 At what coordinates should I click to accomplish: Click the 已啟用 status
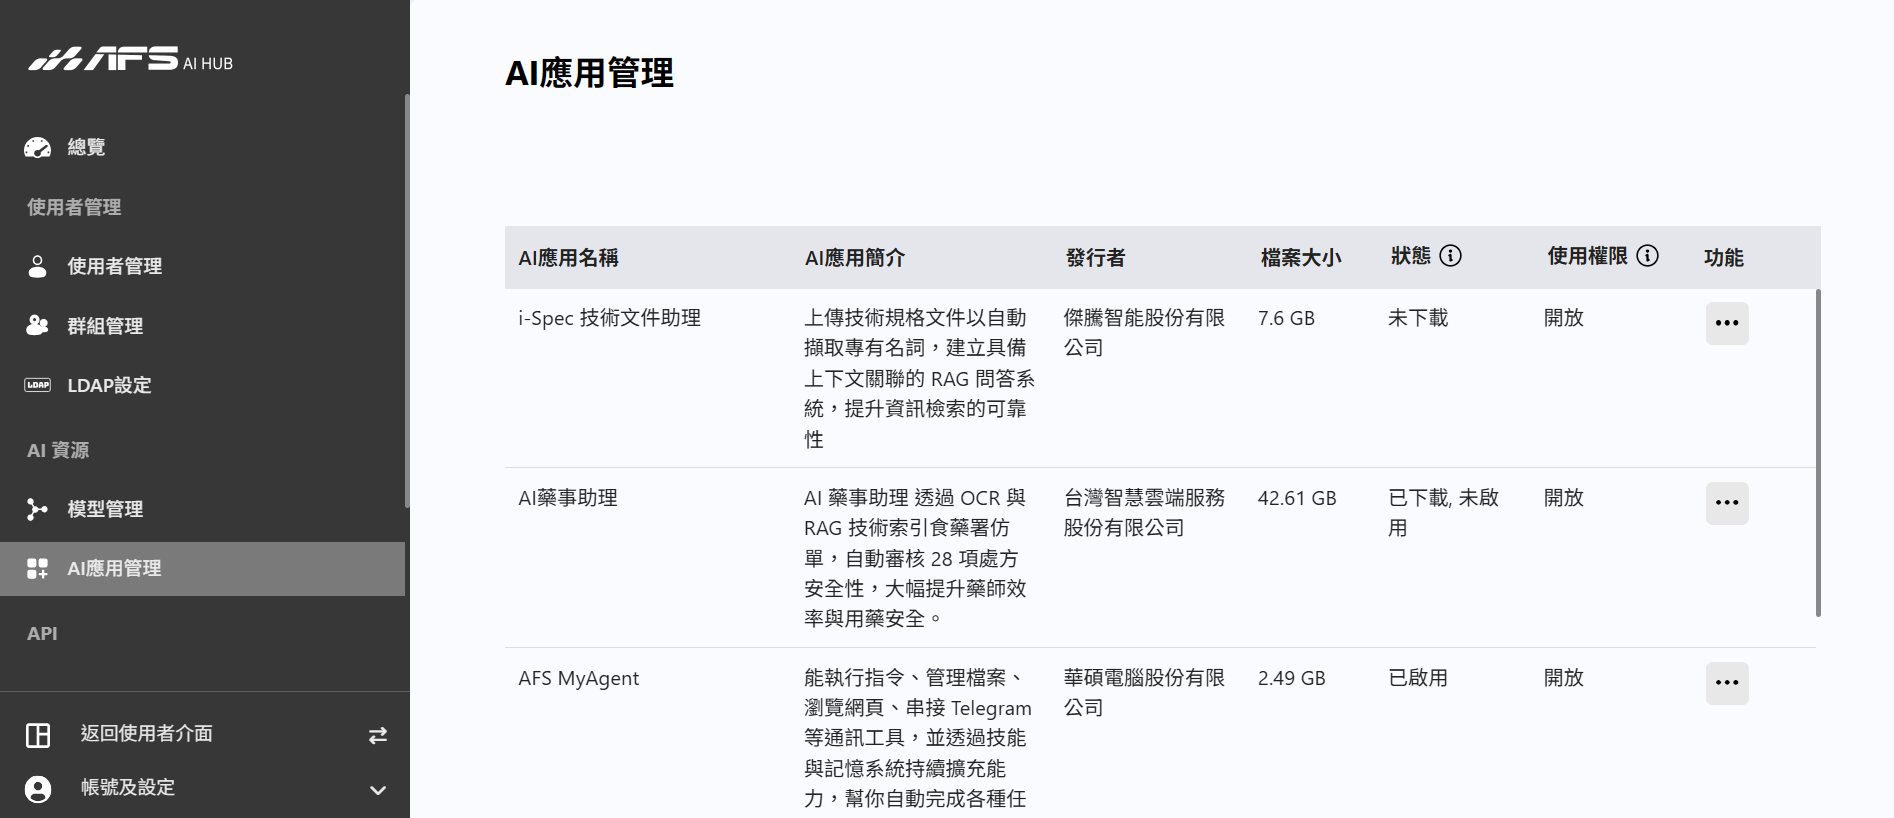[x=1418, y=678]
